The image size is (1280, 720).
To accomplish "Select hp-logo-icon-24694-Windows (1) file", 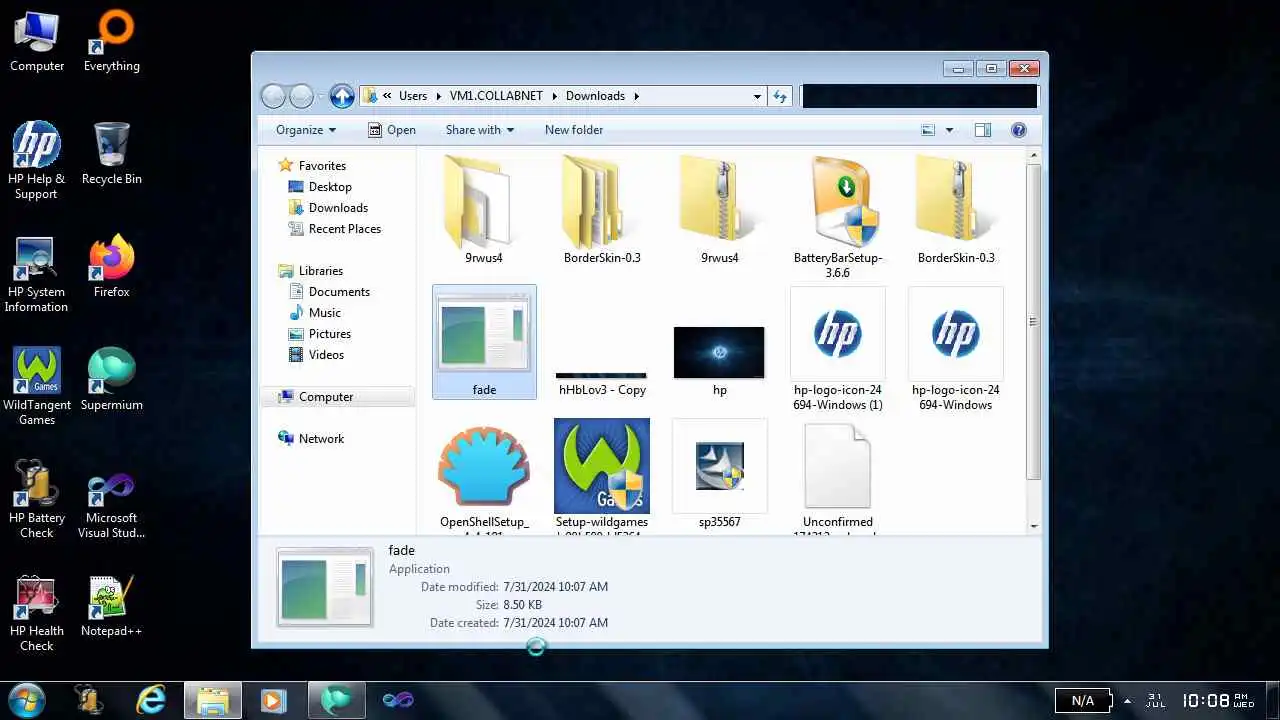I will [838, 349].
